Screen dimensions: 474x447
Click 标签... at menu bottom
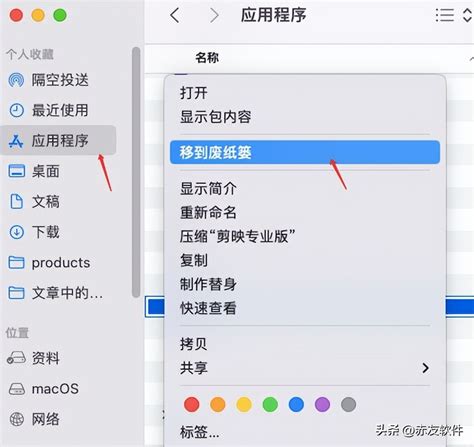pos(199,432)
